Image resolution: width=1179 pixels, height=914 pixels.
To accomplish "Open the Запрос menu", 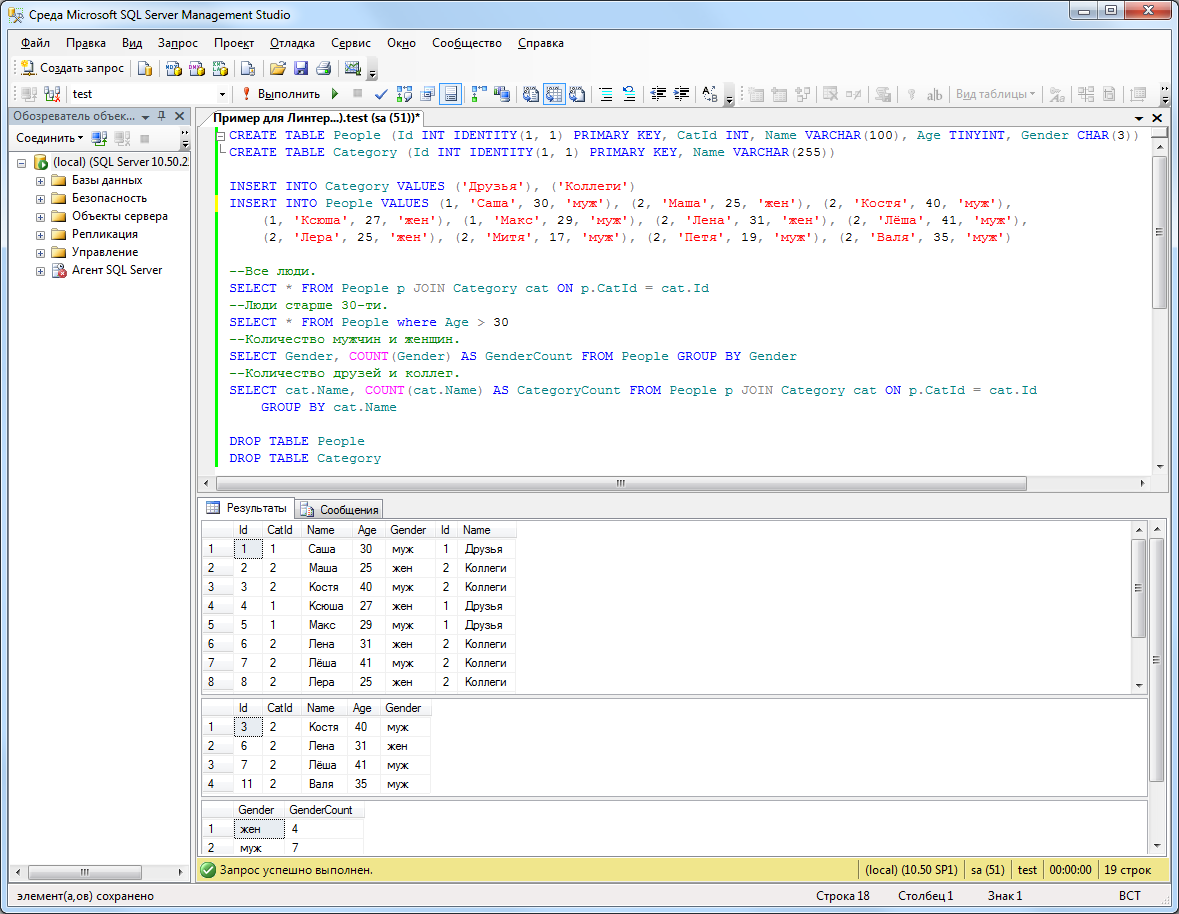I will (x=177, y=43).
